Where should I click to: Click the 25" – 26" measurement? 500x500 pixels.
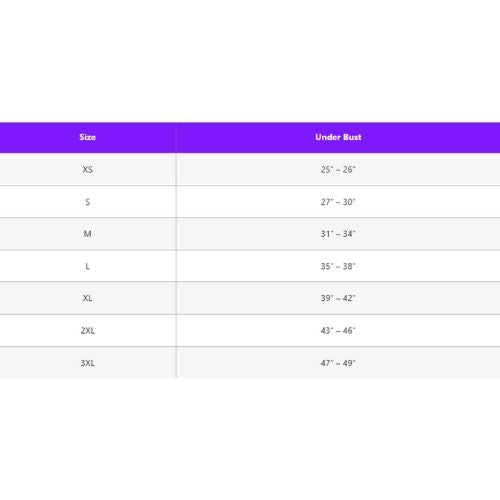point(338,169)
